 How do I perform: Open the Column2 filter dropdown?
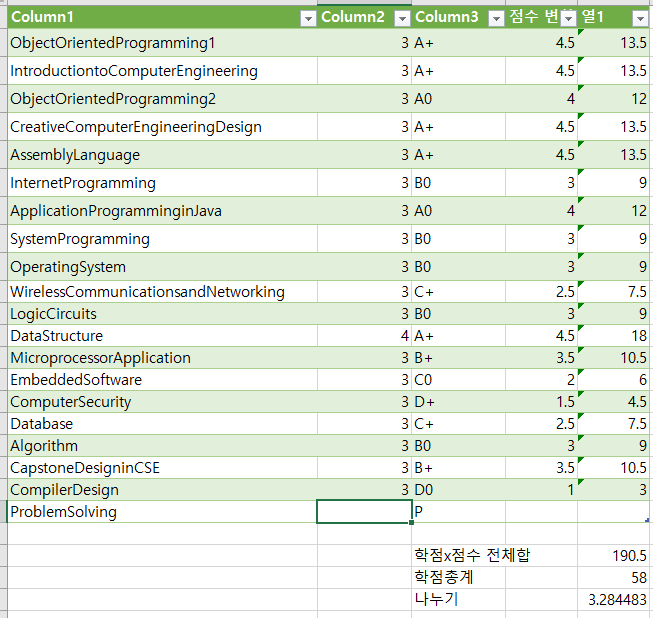point(402,18)
